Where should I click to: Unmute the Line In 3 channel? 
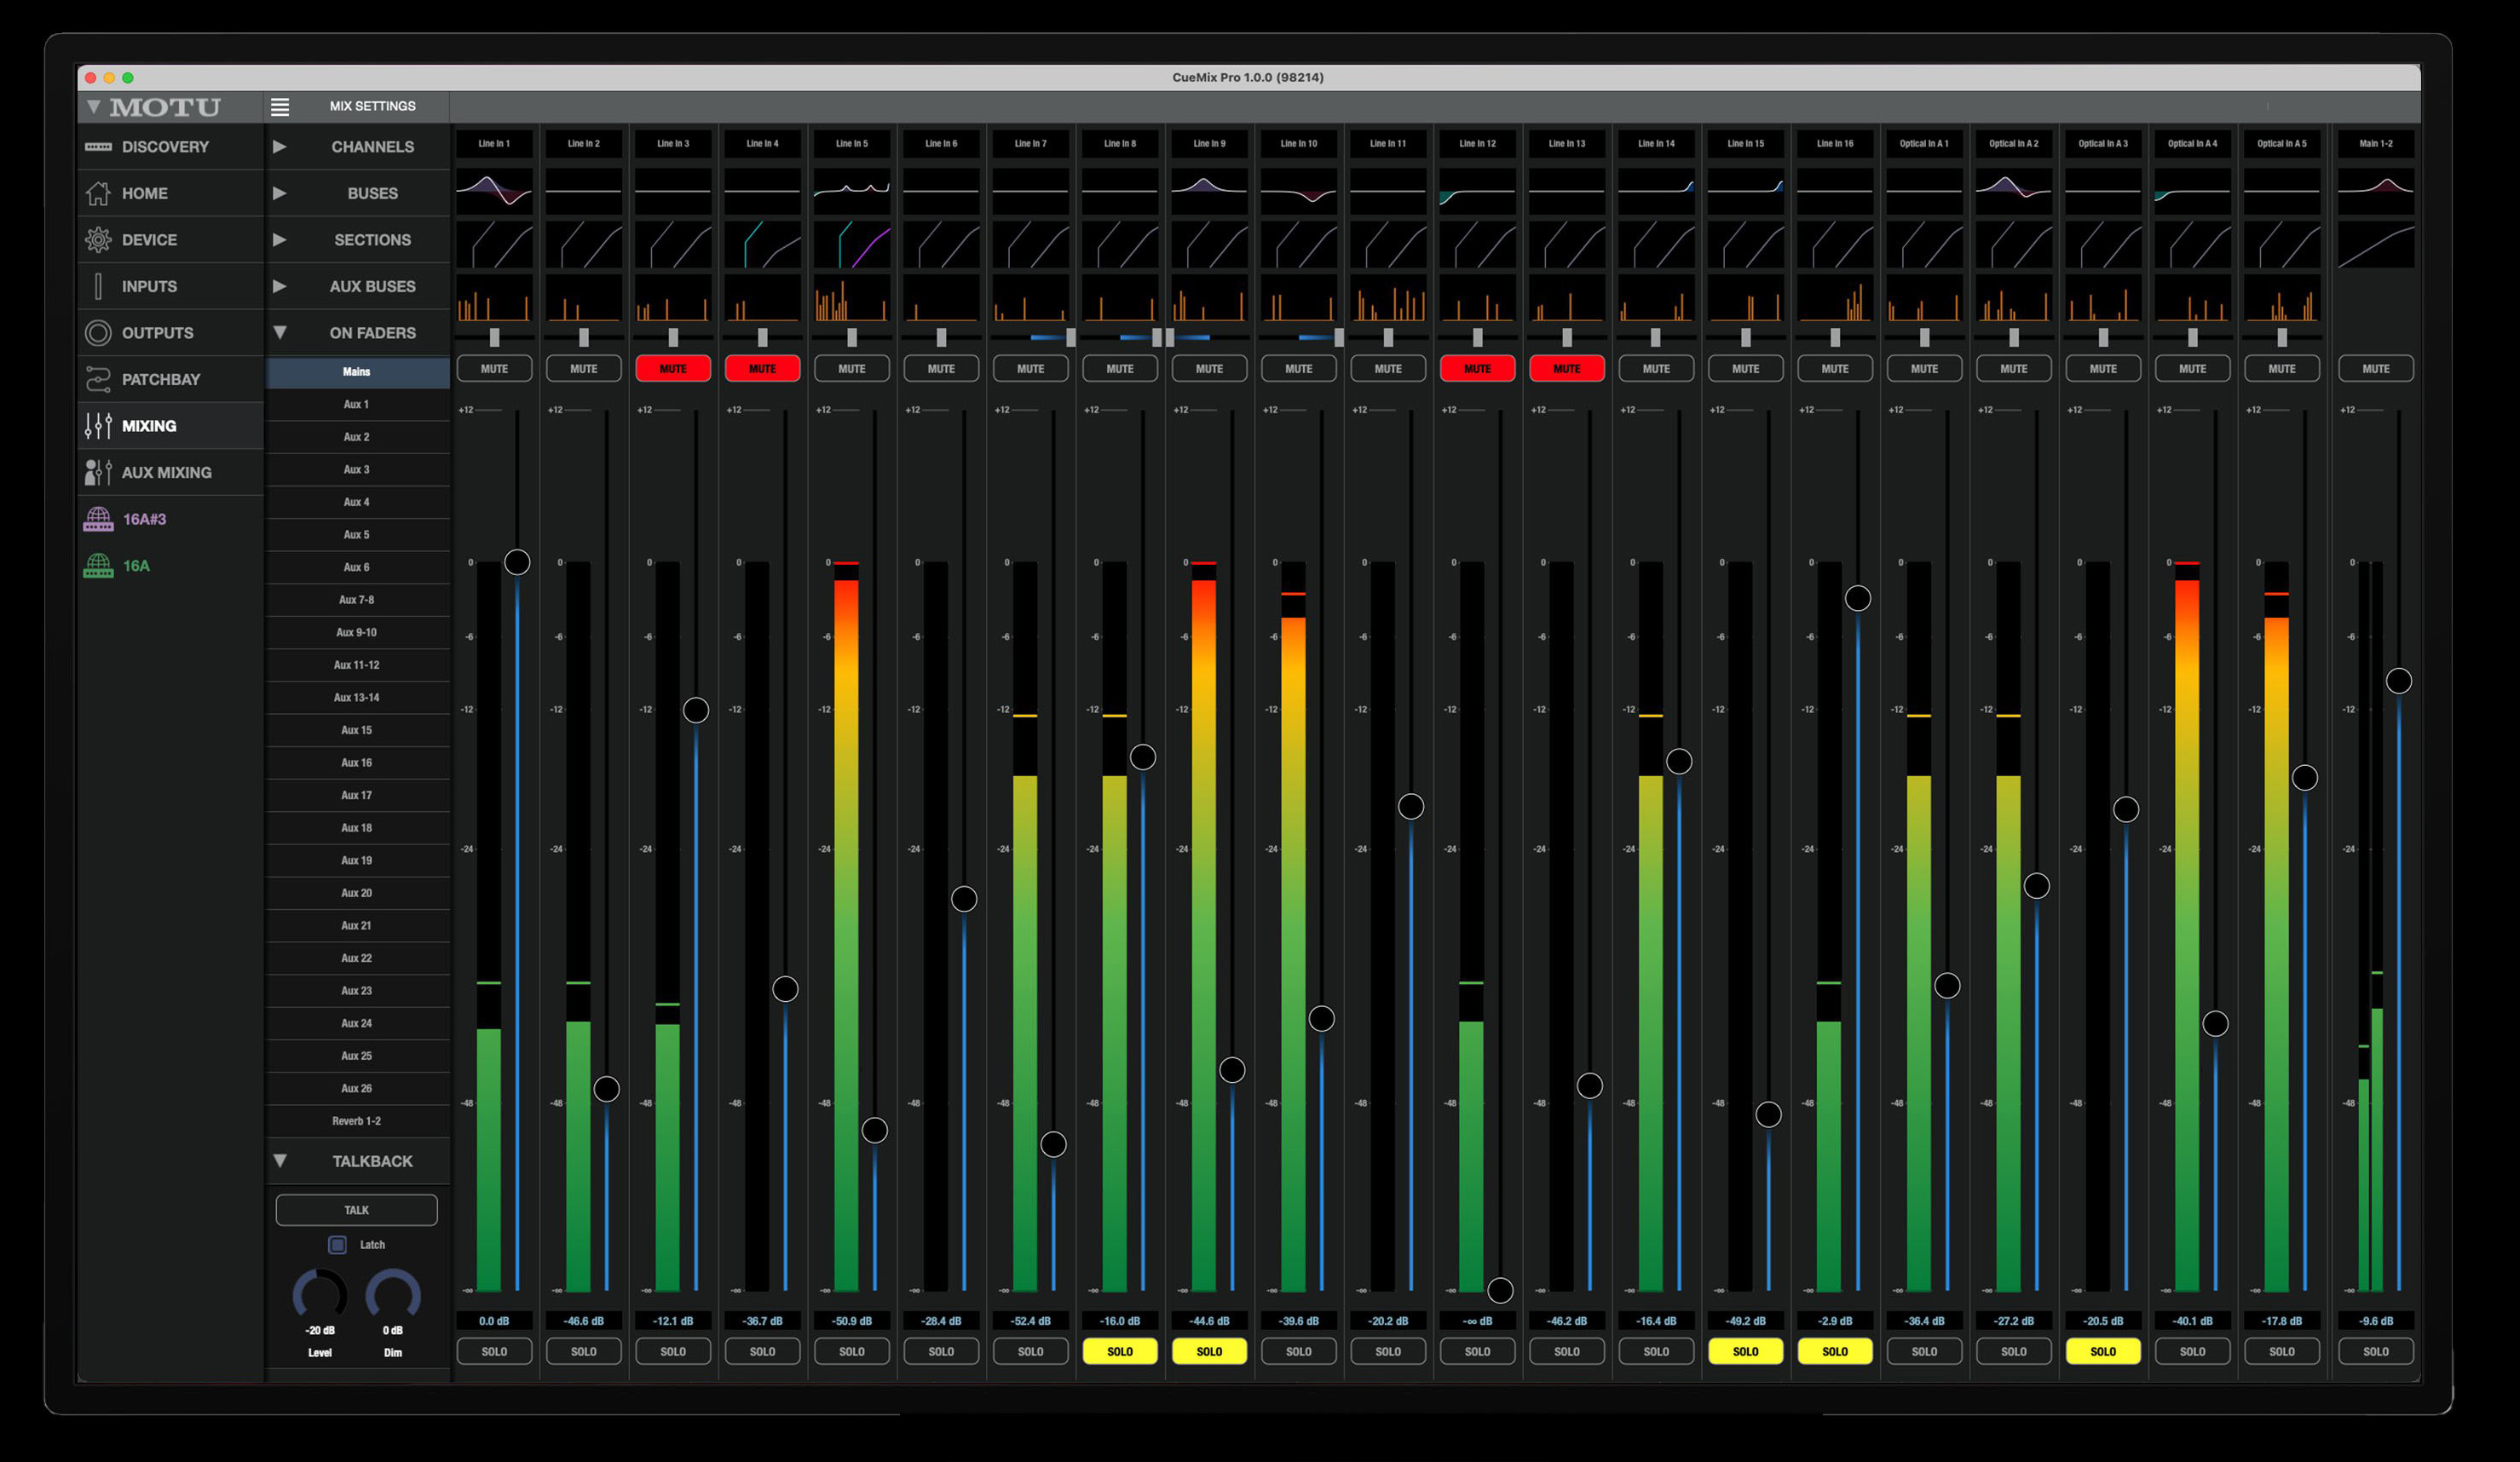[673, 369]
